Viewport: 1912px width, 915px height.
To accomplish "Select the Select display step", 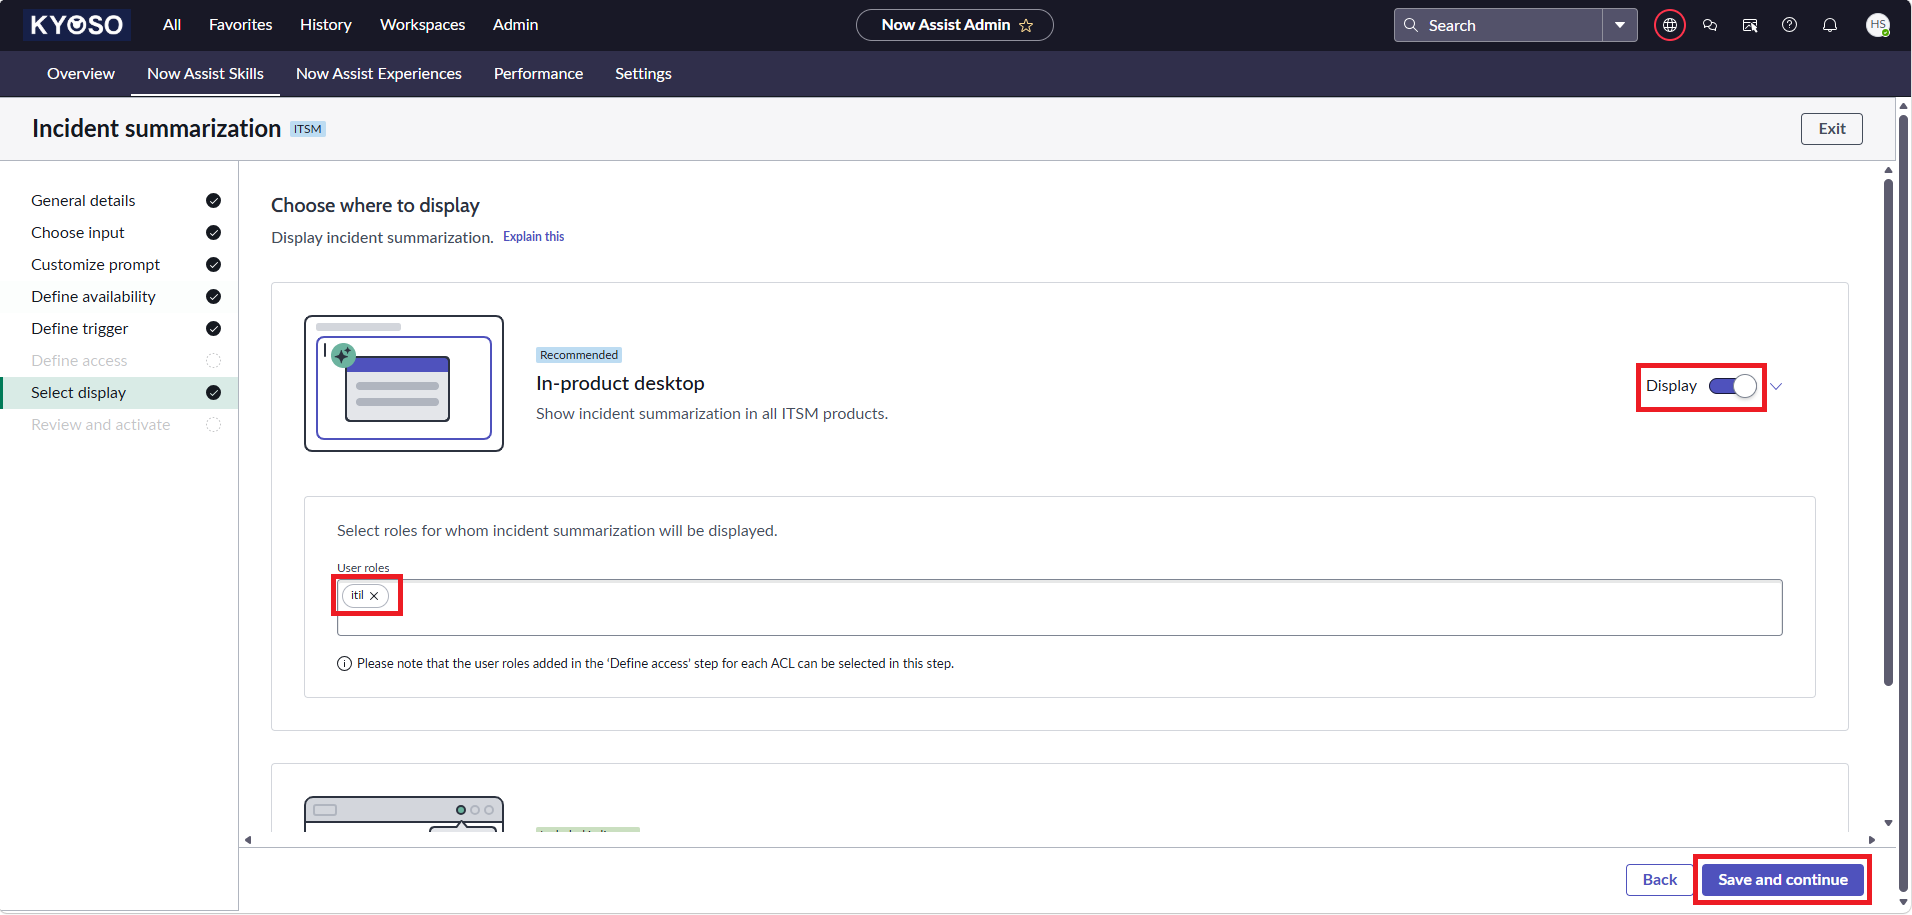I will (x=120, y=393).
